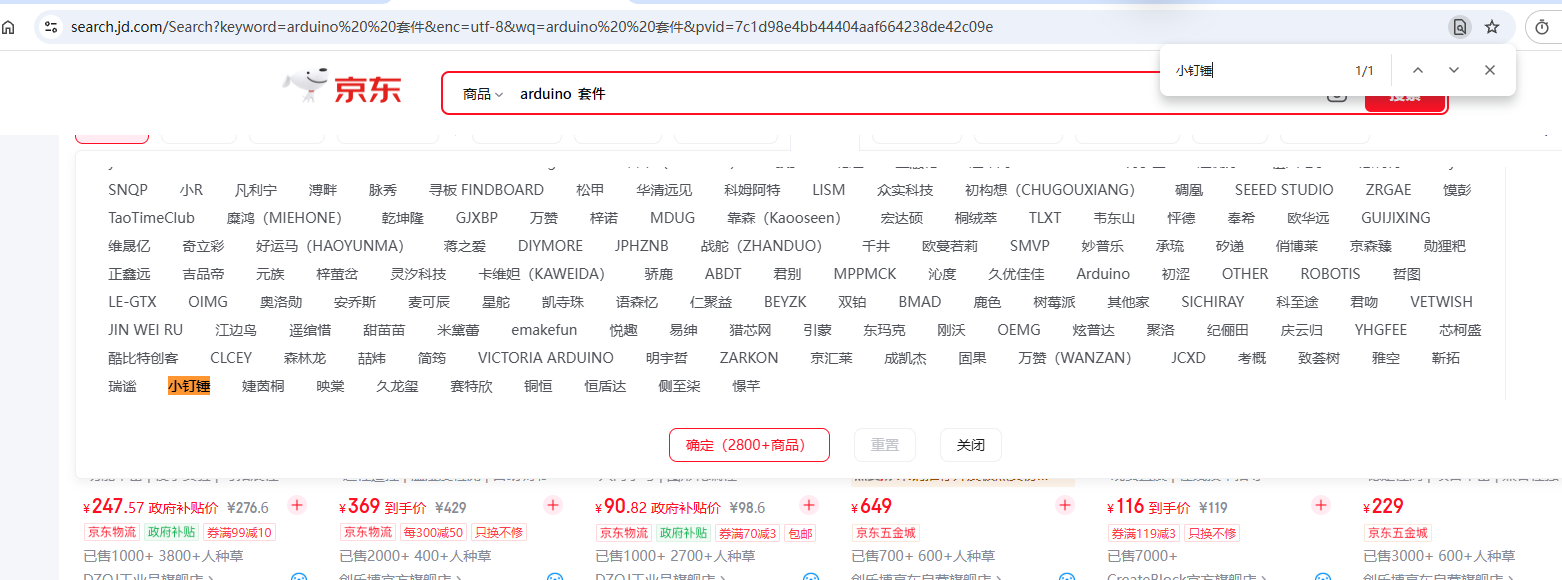The width and height of the screenshot is (1562, 580).
Task: Open the 商品 category dropdown in search bar
Action: 481,93
